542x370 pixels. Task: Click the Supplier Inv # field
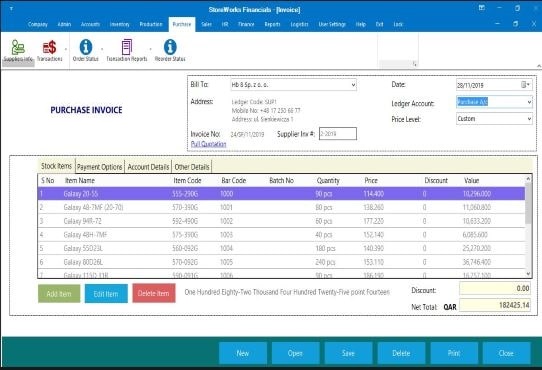click(x=338, y=133)
